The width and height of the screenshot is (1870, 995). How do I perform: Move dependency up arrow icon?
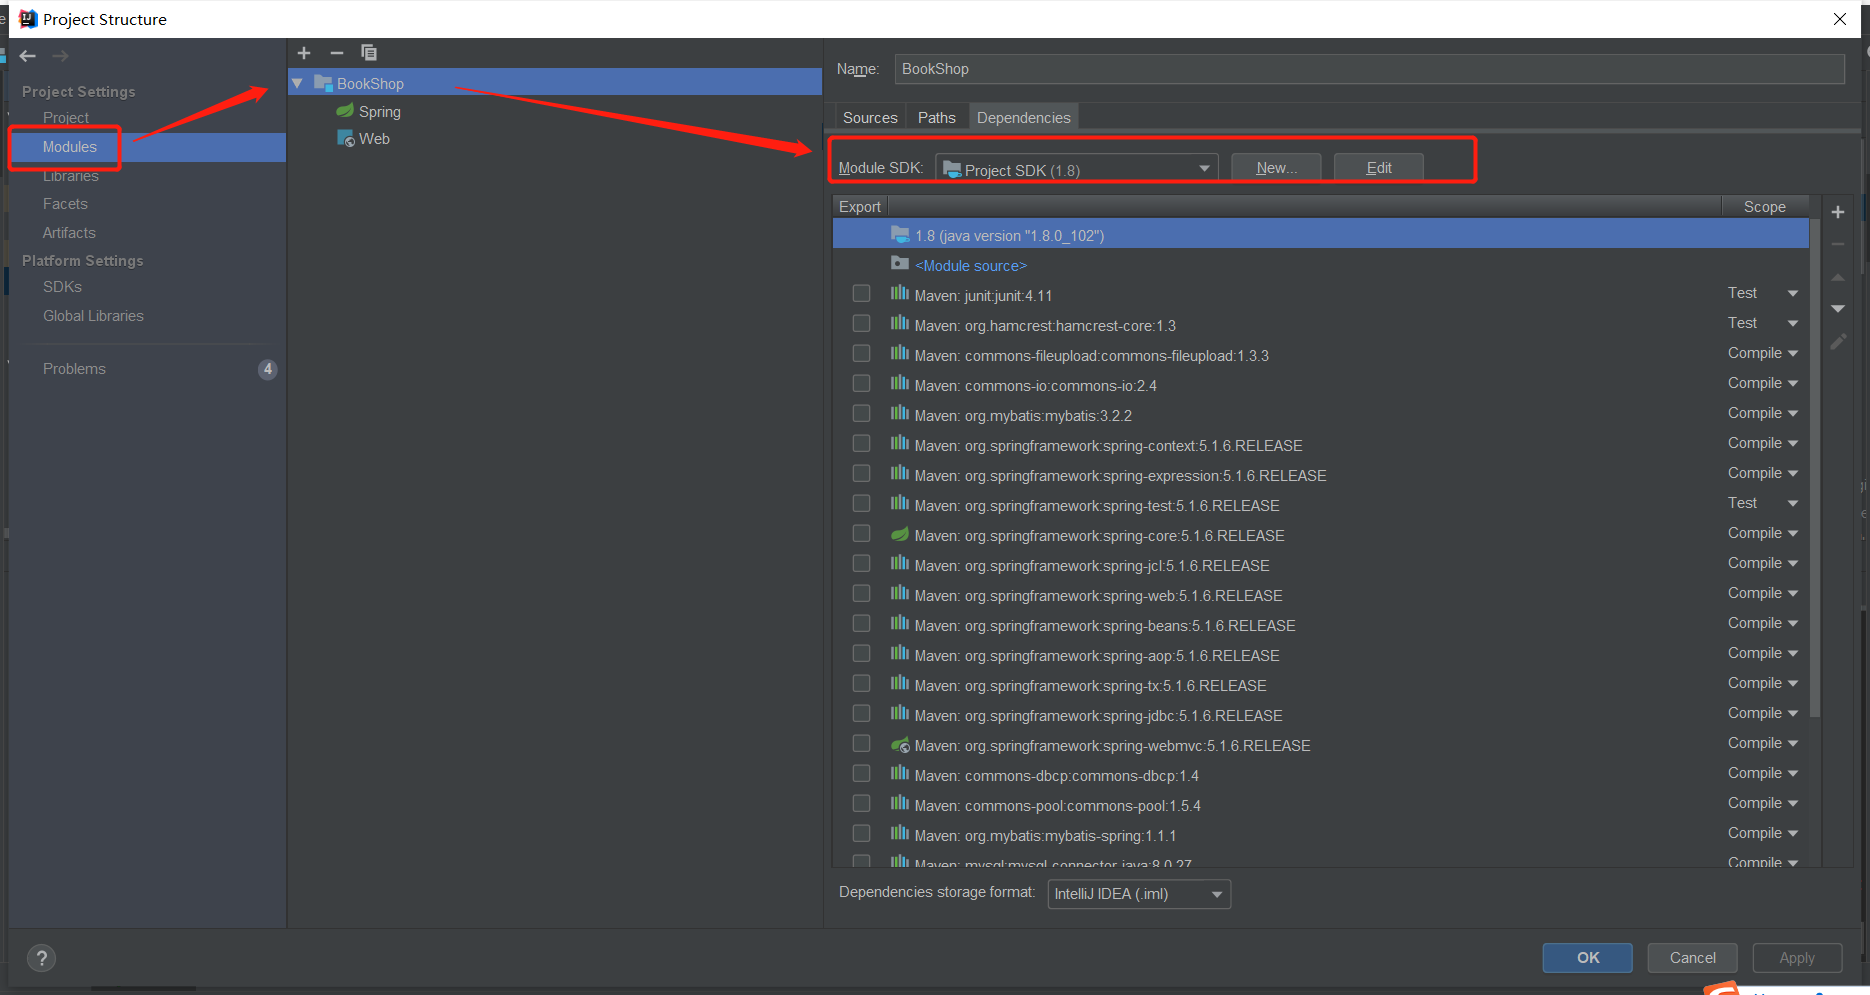(x=1838, y=277)
